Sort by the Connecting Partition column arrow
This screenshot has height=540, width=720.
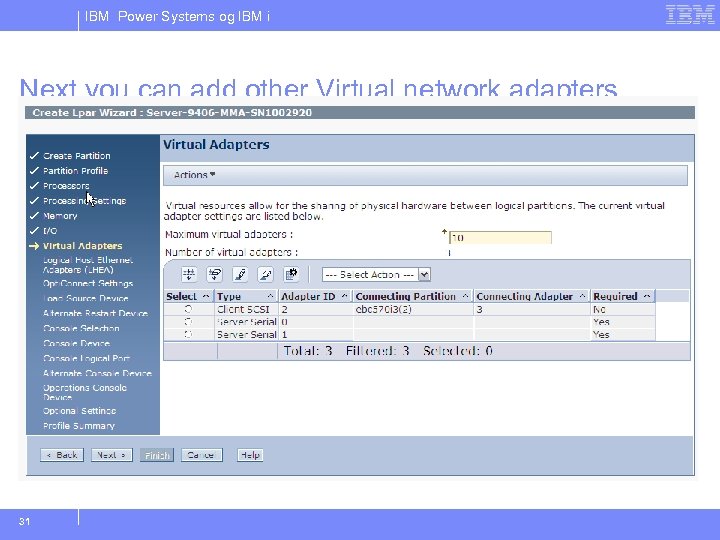pyautogui.click(x=465, y=296)
